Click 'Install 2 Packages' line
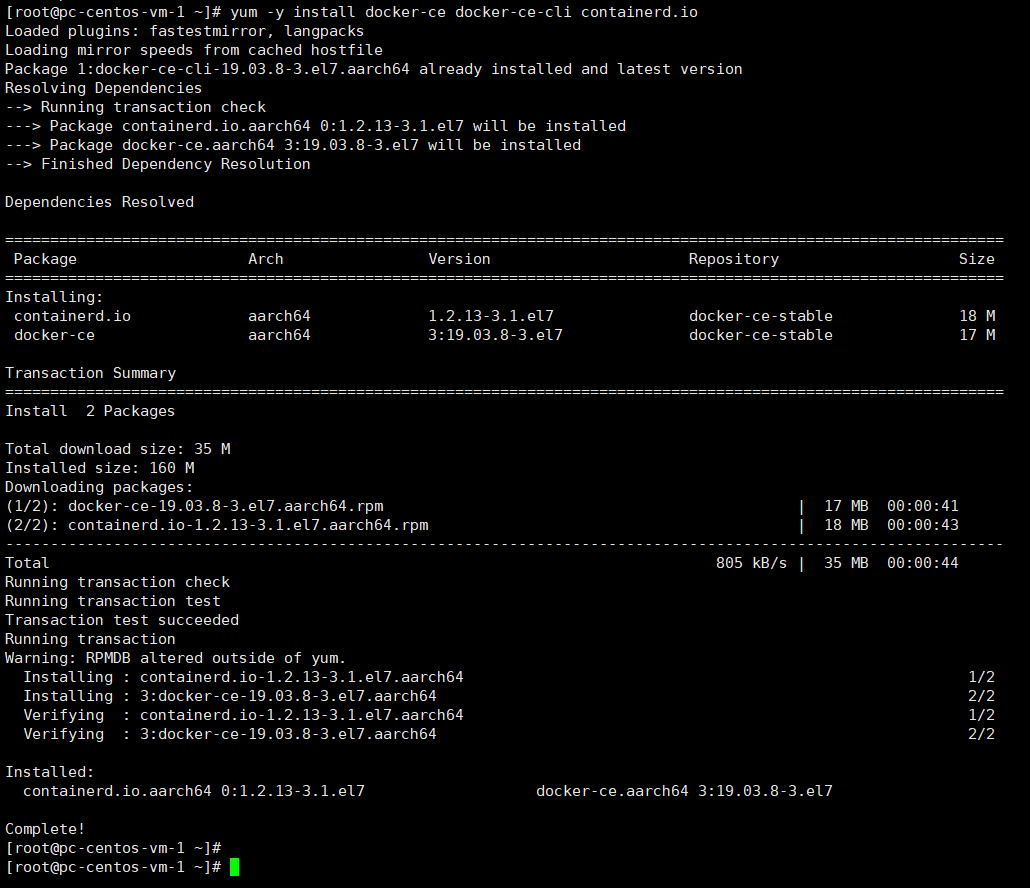 pyautogui.click(x=90, y=412)
